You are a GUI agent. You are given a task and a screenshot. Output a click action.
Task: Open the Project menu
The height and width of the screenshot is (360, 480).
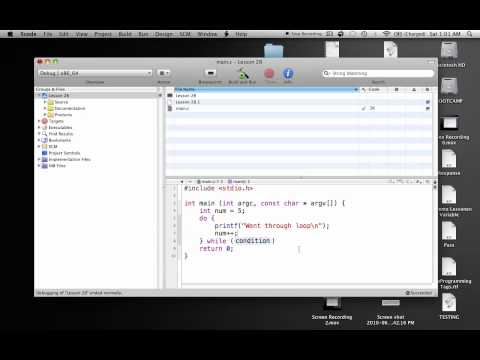[103, 34]
